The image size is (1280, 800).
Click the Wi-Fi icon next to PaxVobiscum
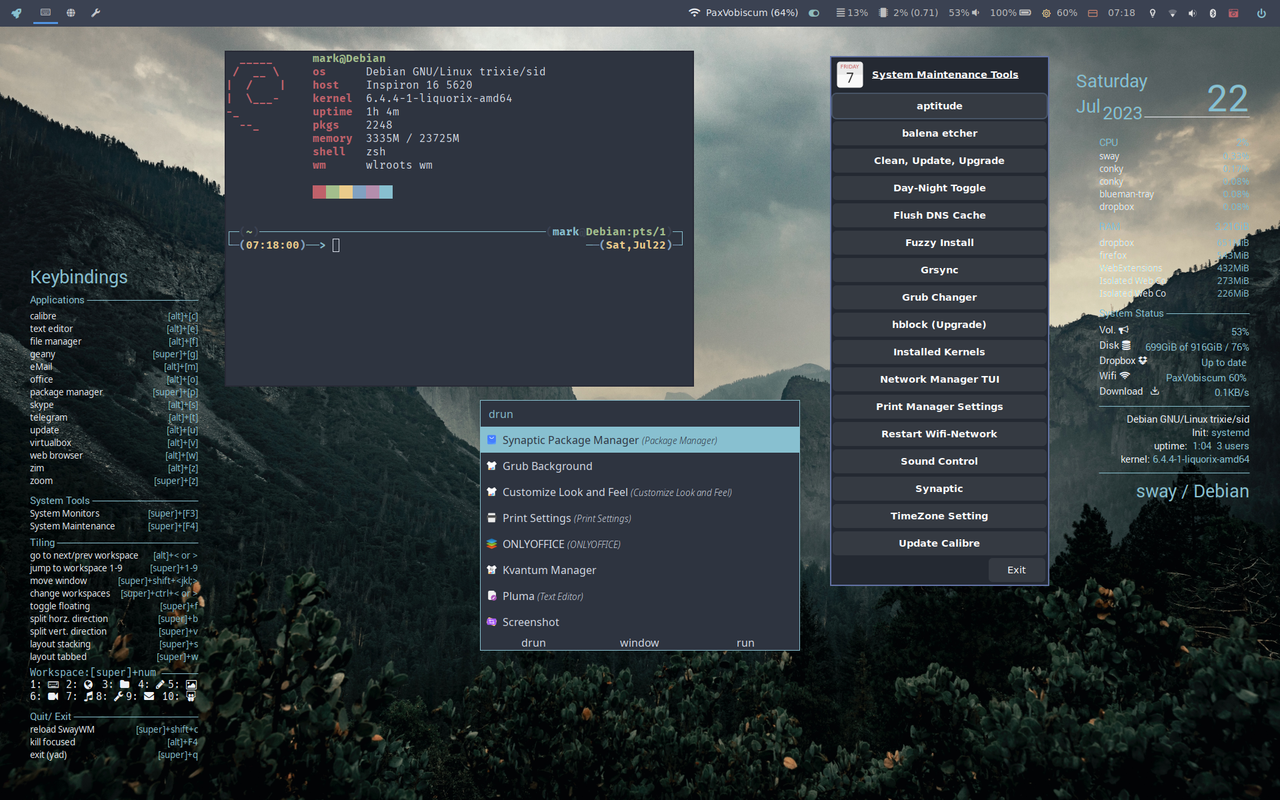(694, 13)
